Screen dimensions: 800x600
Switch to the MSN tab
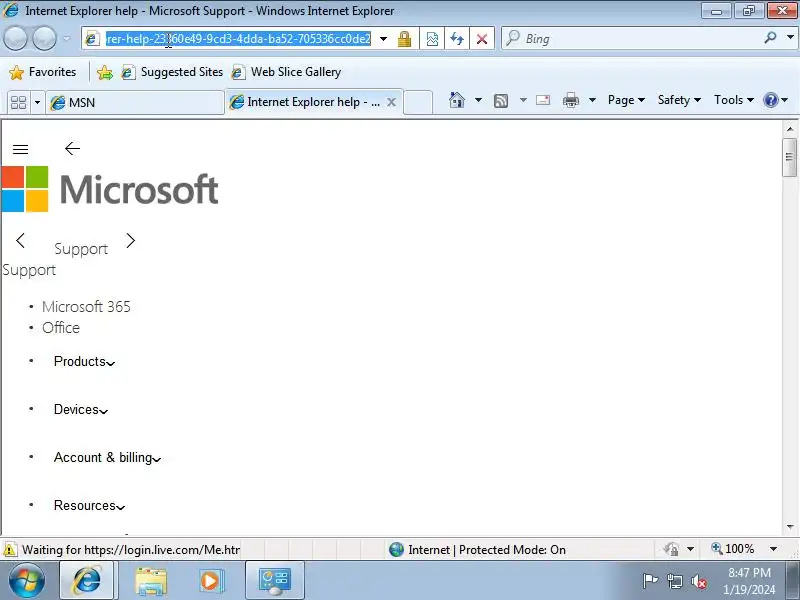pos(135,103)
